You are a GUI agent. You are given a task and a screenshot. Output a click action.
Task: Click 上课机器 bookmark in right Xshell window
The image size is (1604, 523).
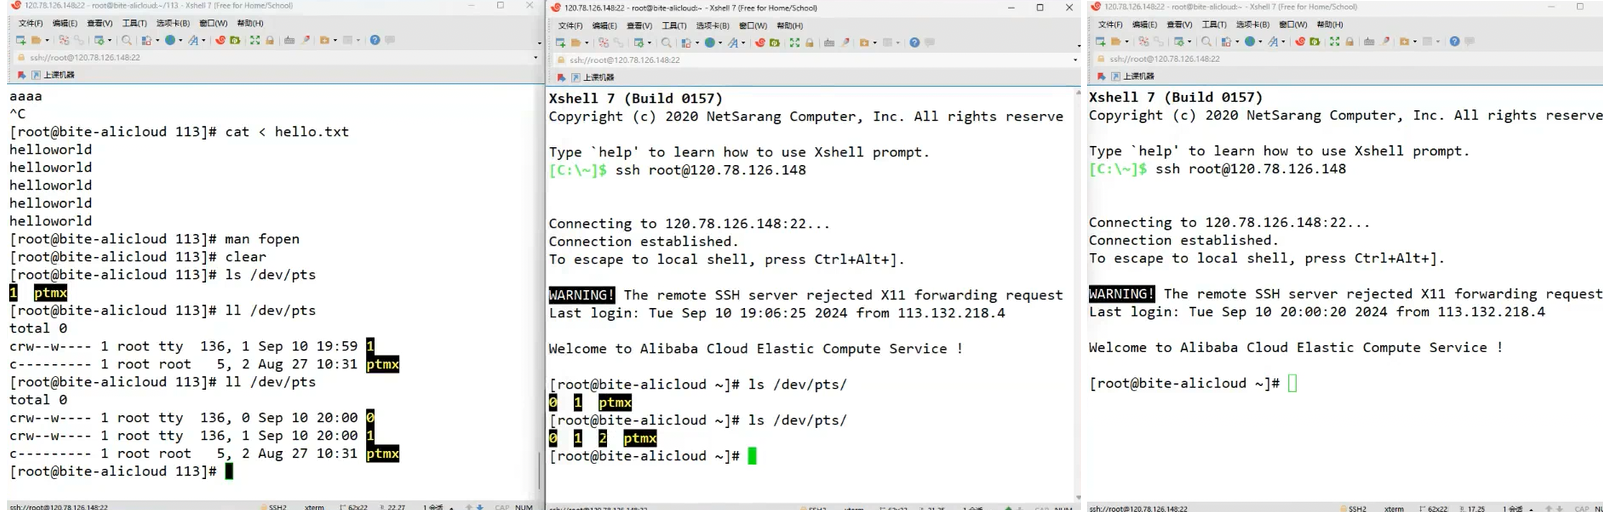(1132, 76)
